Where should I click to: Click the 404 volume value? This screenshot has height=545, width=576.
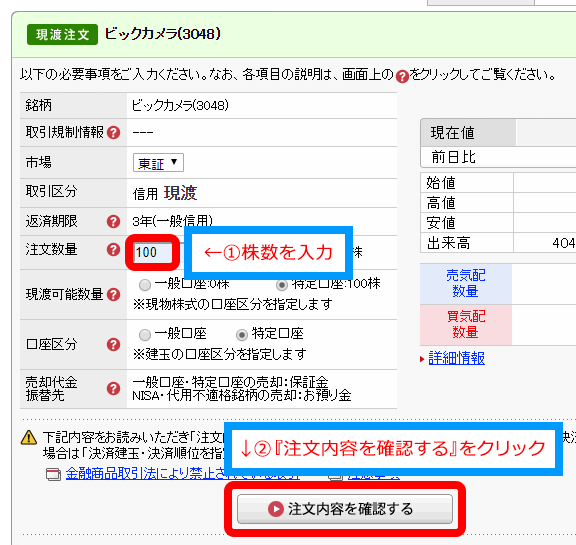[x=564, y=243]
